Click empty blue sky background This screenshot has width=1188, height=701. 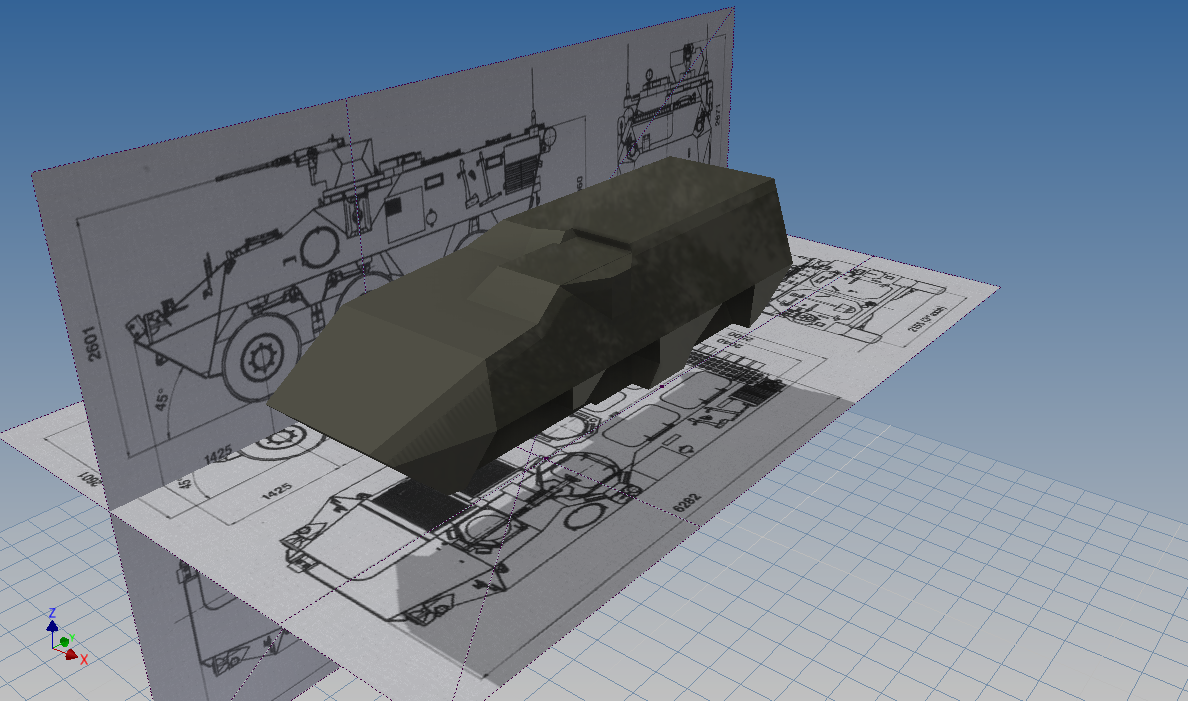click(950, 100)
